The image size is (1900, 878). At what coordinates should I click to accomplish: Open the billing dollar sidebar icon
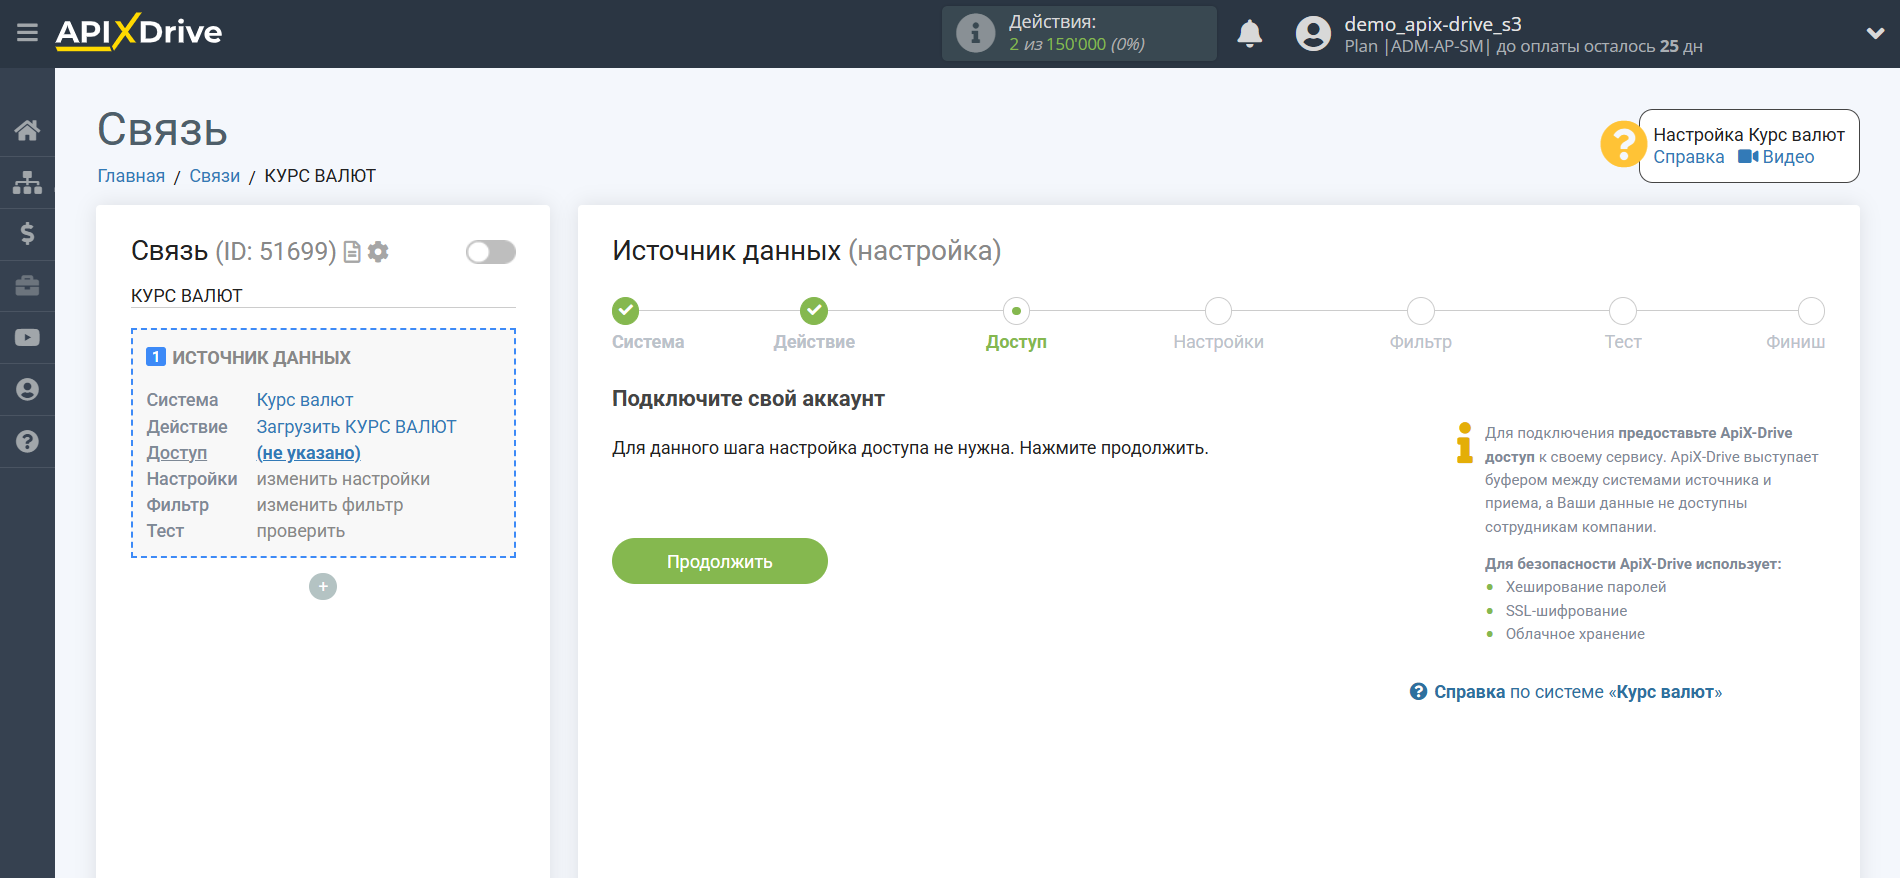click(x=27, y=234)
